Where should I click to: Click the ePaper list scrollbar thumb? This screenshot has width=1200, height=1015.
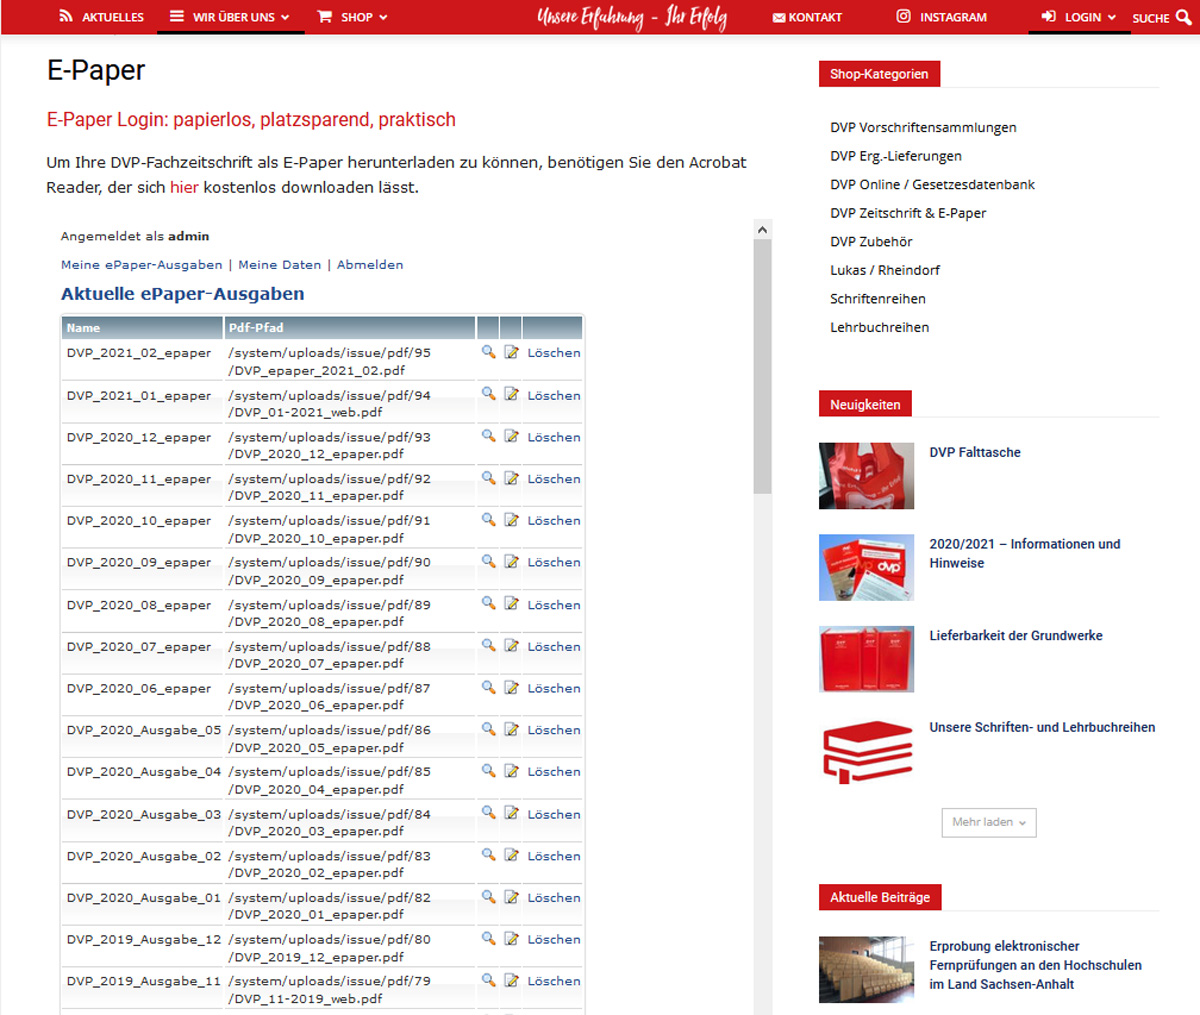pyautogui.click(x=762, y=367)
